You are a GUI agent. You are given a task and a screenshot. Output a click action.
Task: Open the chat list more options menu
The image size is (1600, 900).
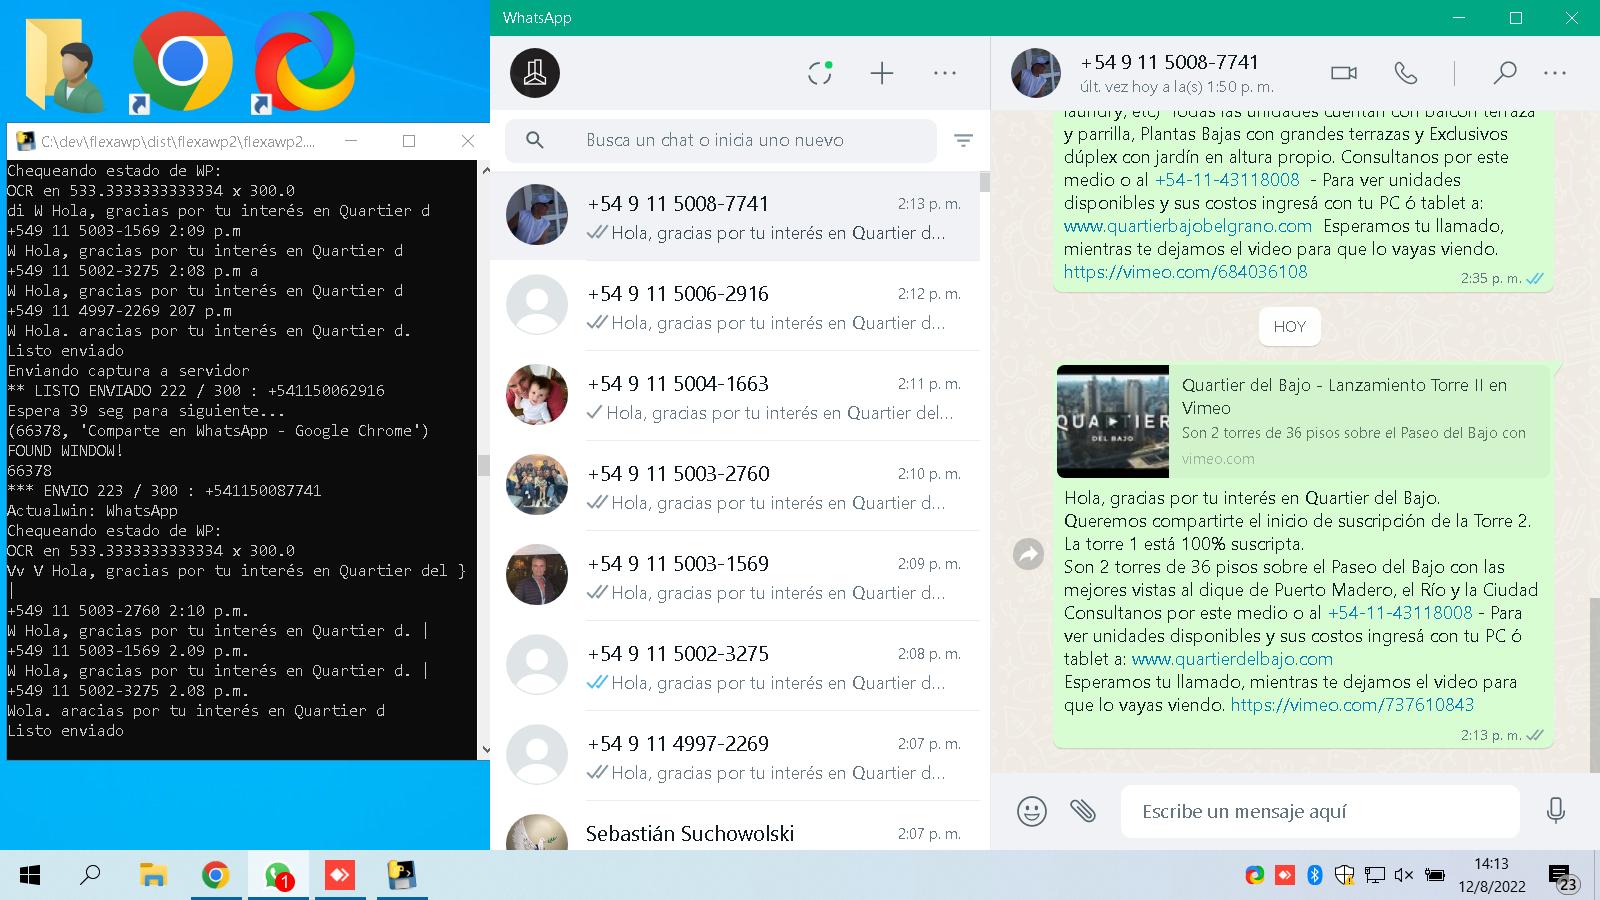(x=945, y=73)
